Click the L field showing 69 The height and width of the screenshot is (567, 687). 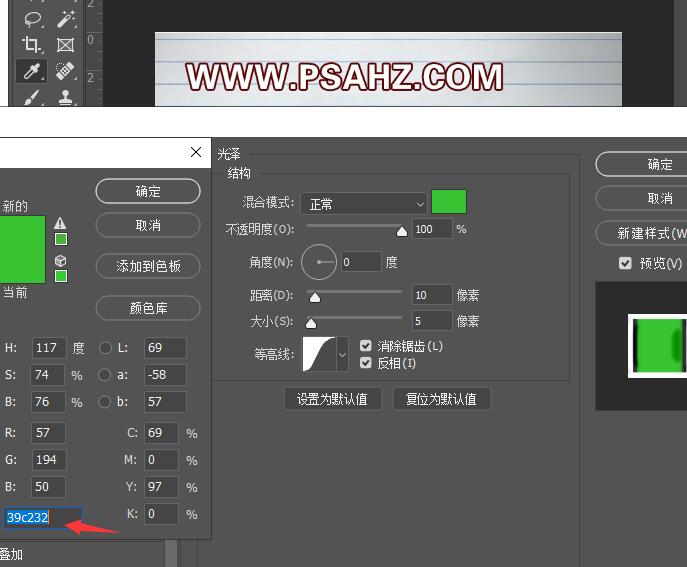[165, 348]
